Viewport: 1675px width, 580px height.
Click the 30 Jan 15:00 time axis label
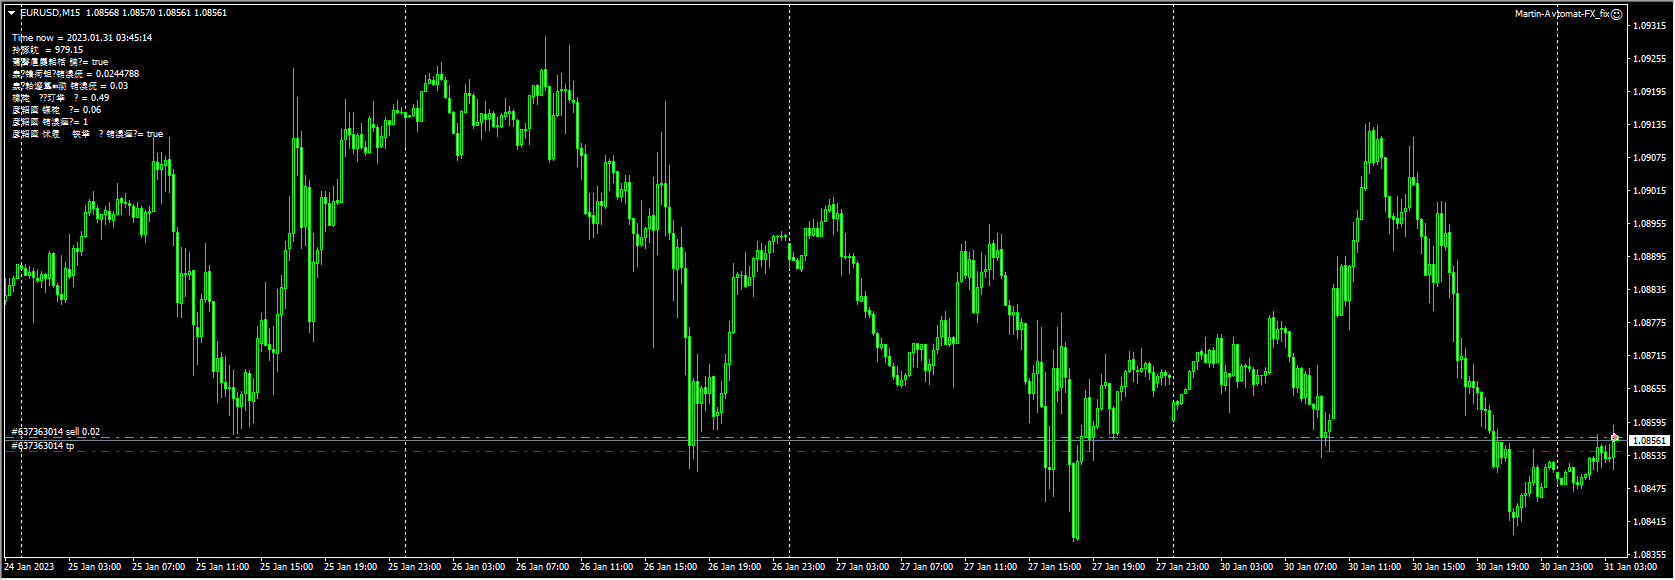pos(1439,567)
